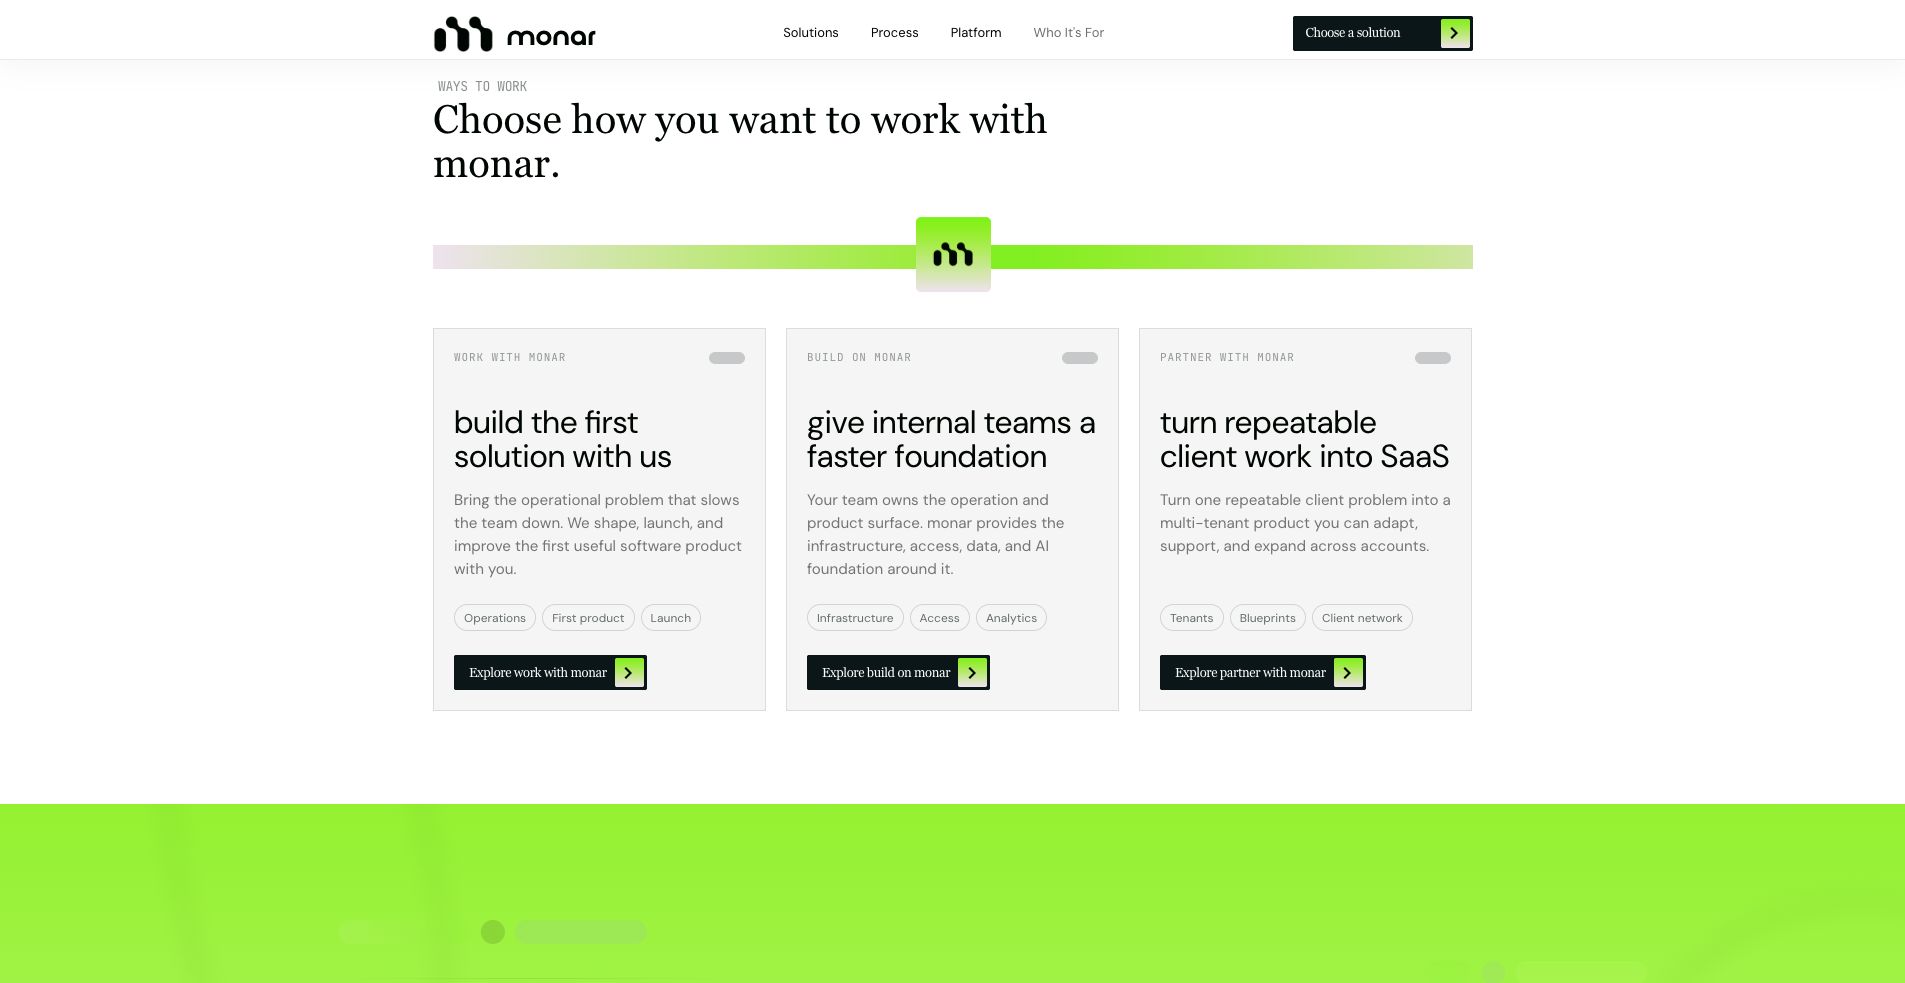Click heading turn repeatable client work into SaaS
The width and height of the screenshot is (1905, 983).
click(1305, 440)
